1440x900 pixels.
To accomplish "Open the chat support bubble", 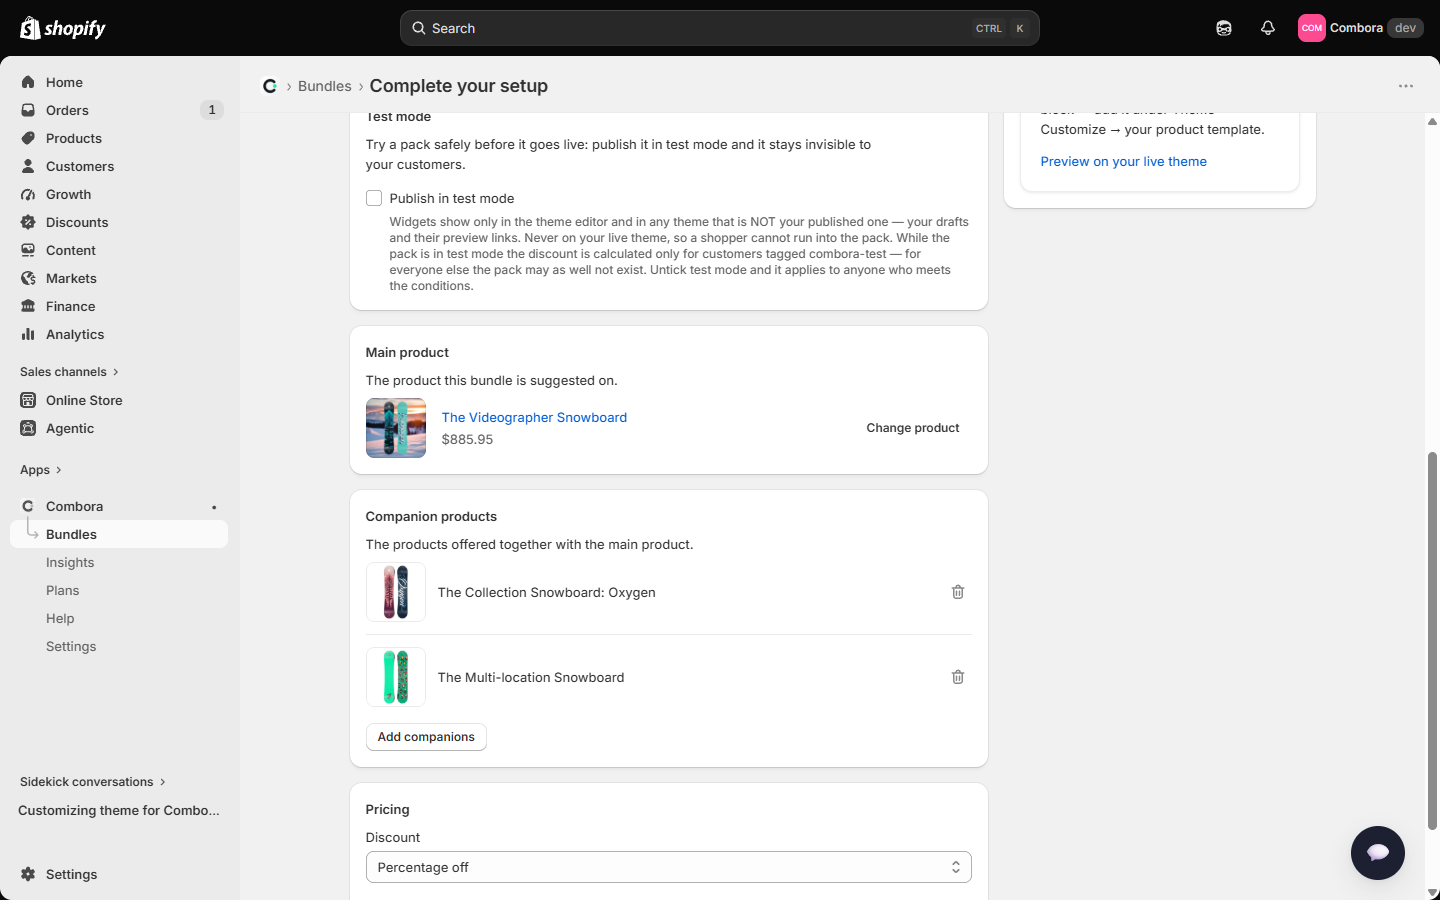I will coord(1378,853).
